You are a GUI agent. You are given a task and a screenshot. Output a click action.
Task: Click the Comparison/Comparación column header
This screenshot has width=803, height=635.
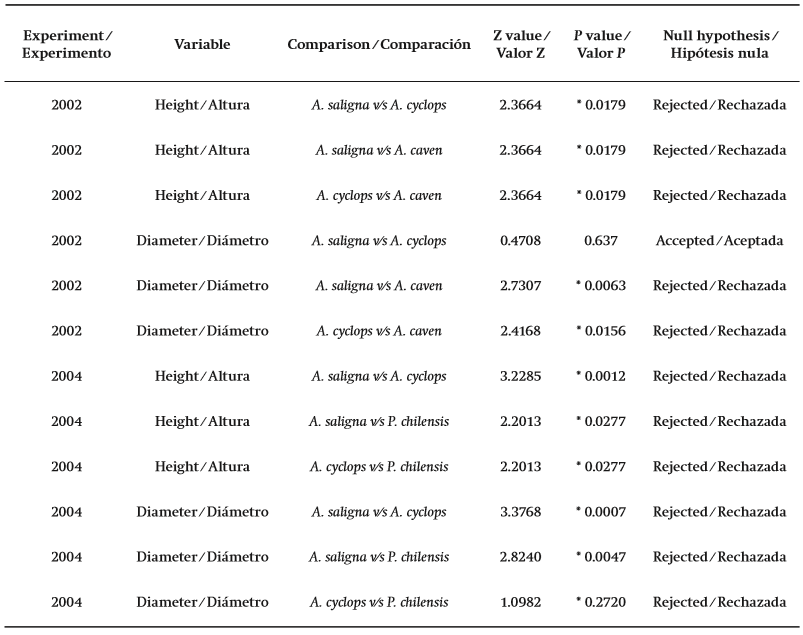379,45
